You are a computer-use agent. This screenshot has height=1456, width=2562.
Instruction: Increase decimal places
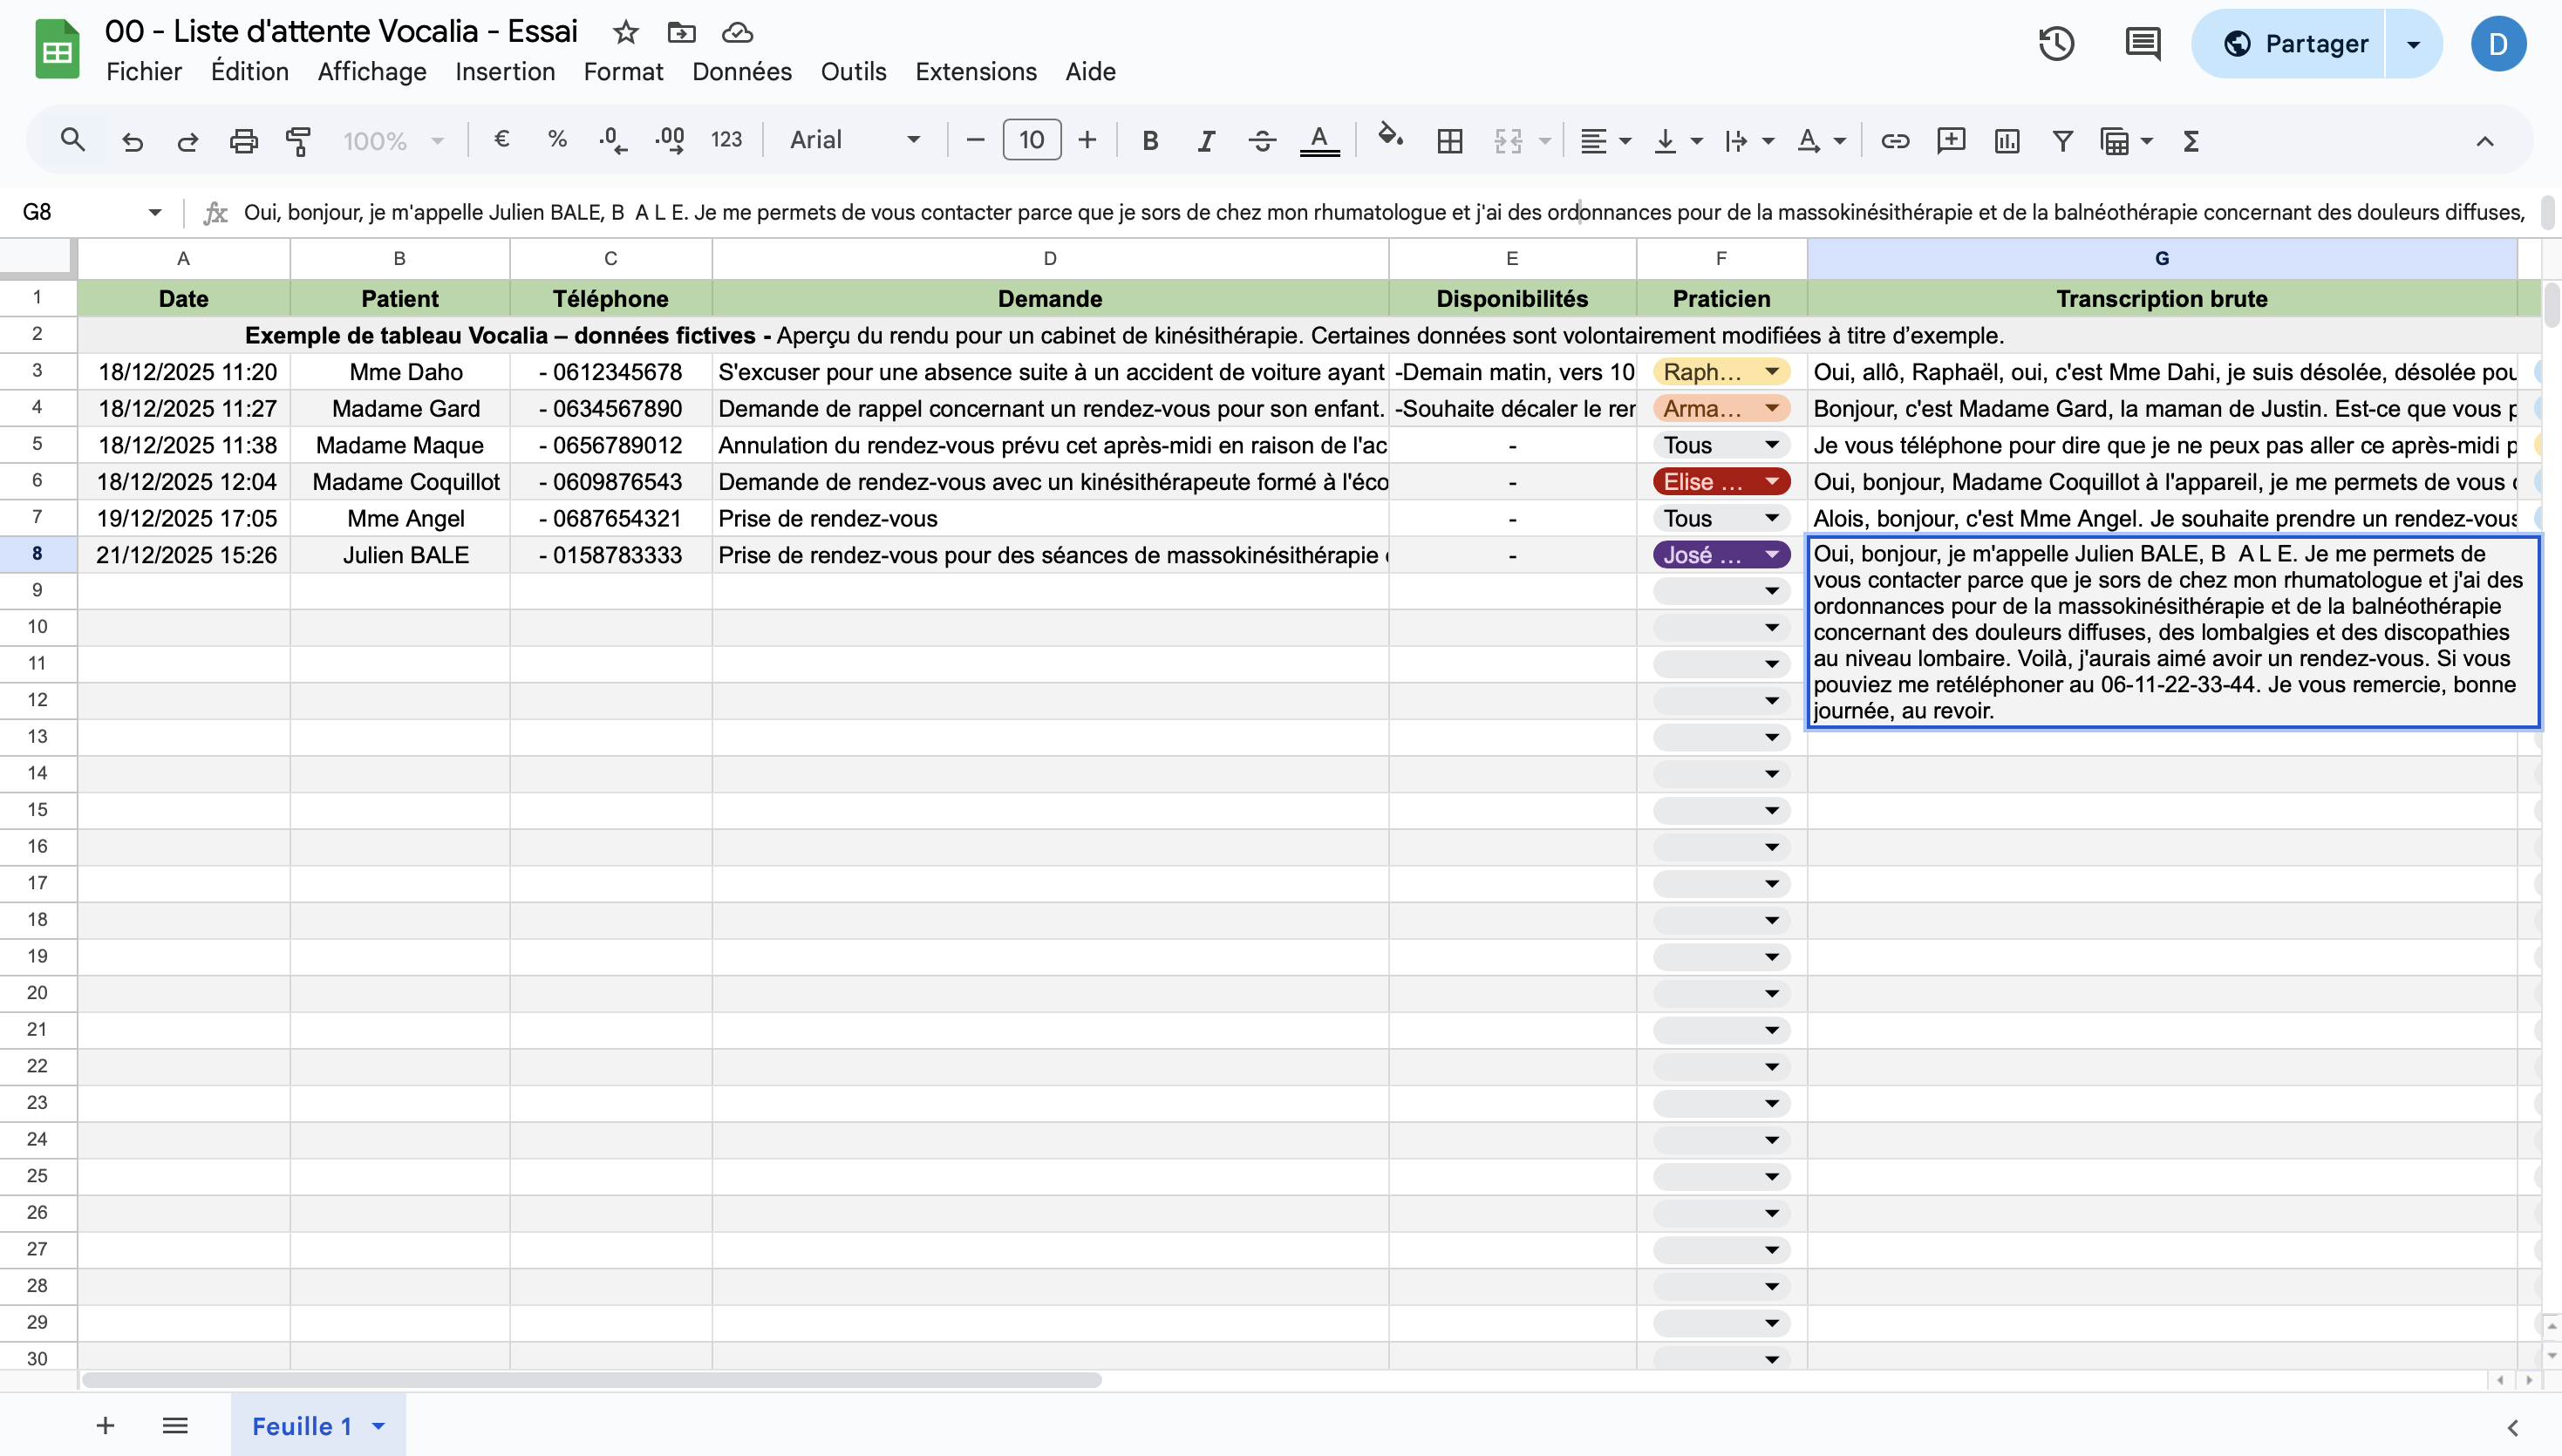coord(670,140)
